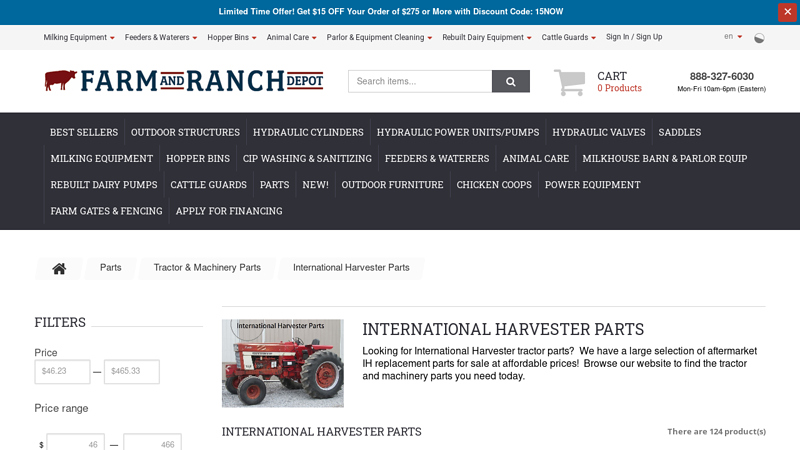The height and width of the screenshot is (450, 800).
Task: Open REBUILT DAIRY PUMPS menu
Action: (104, 185)
